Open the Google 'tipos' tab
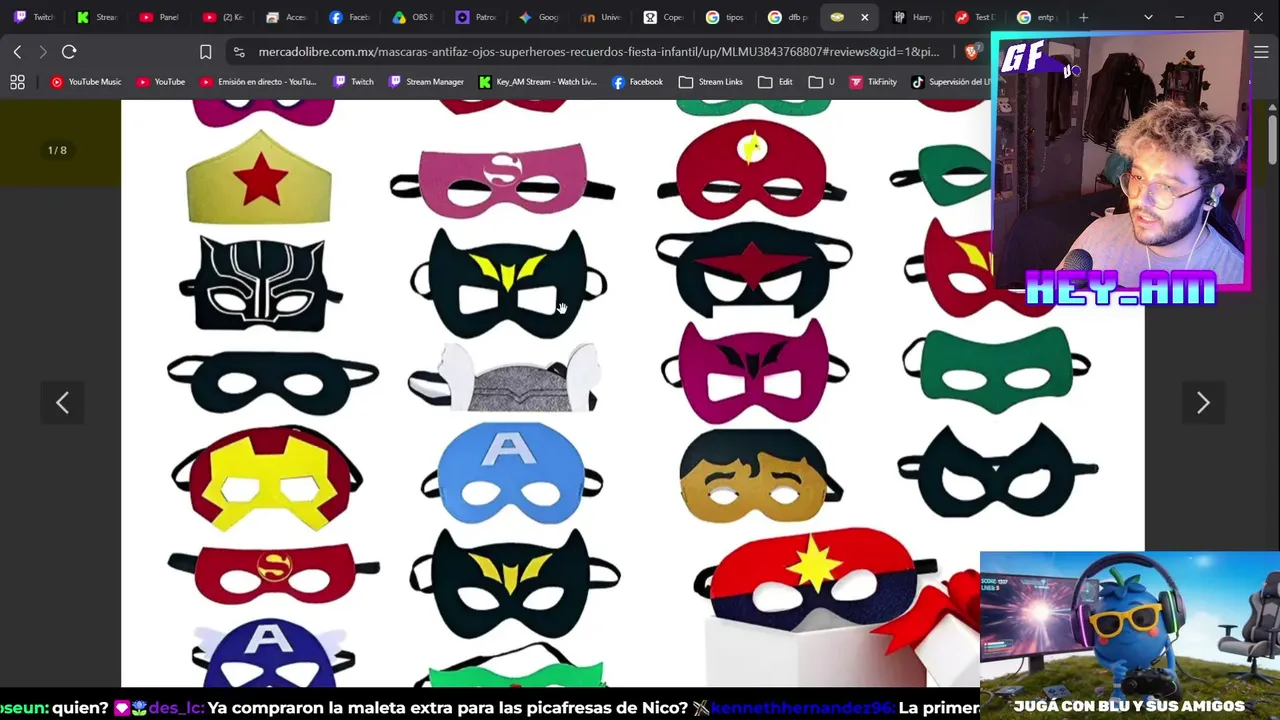Image resolution: width=1280 pixels, height=720 pixels. (727, 17)
